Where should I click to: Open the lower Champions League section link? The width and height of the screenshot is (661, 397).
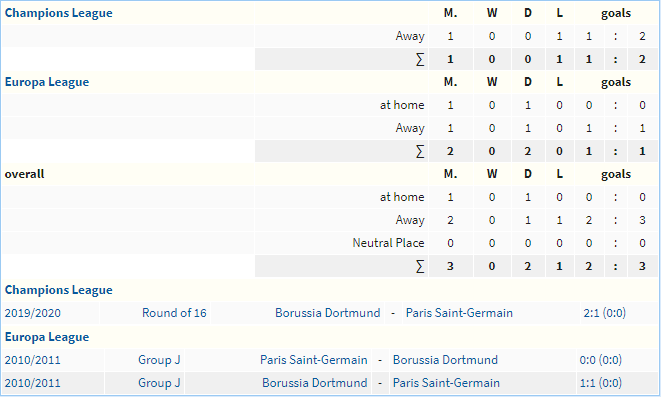(x=59, y=290)
